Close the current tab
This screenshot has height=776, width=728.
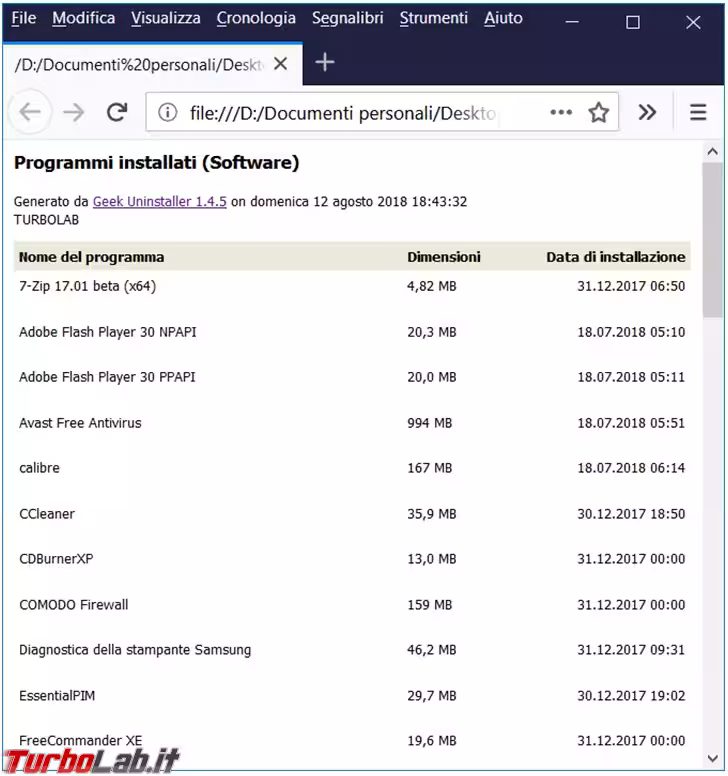[x=280, y=64]
